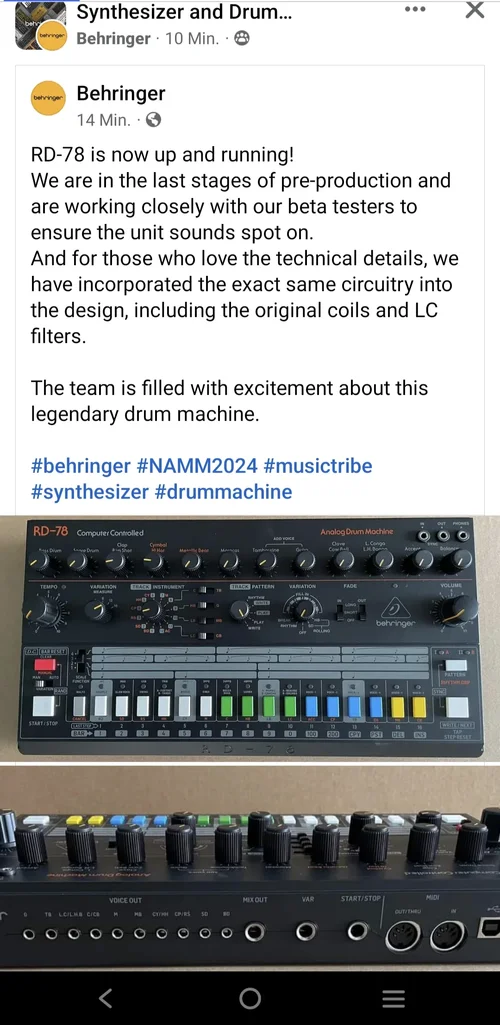Screen dimensions: 500x1025
Task: Close the post view with X
Action: (475, 9)
